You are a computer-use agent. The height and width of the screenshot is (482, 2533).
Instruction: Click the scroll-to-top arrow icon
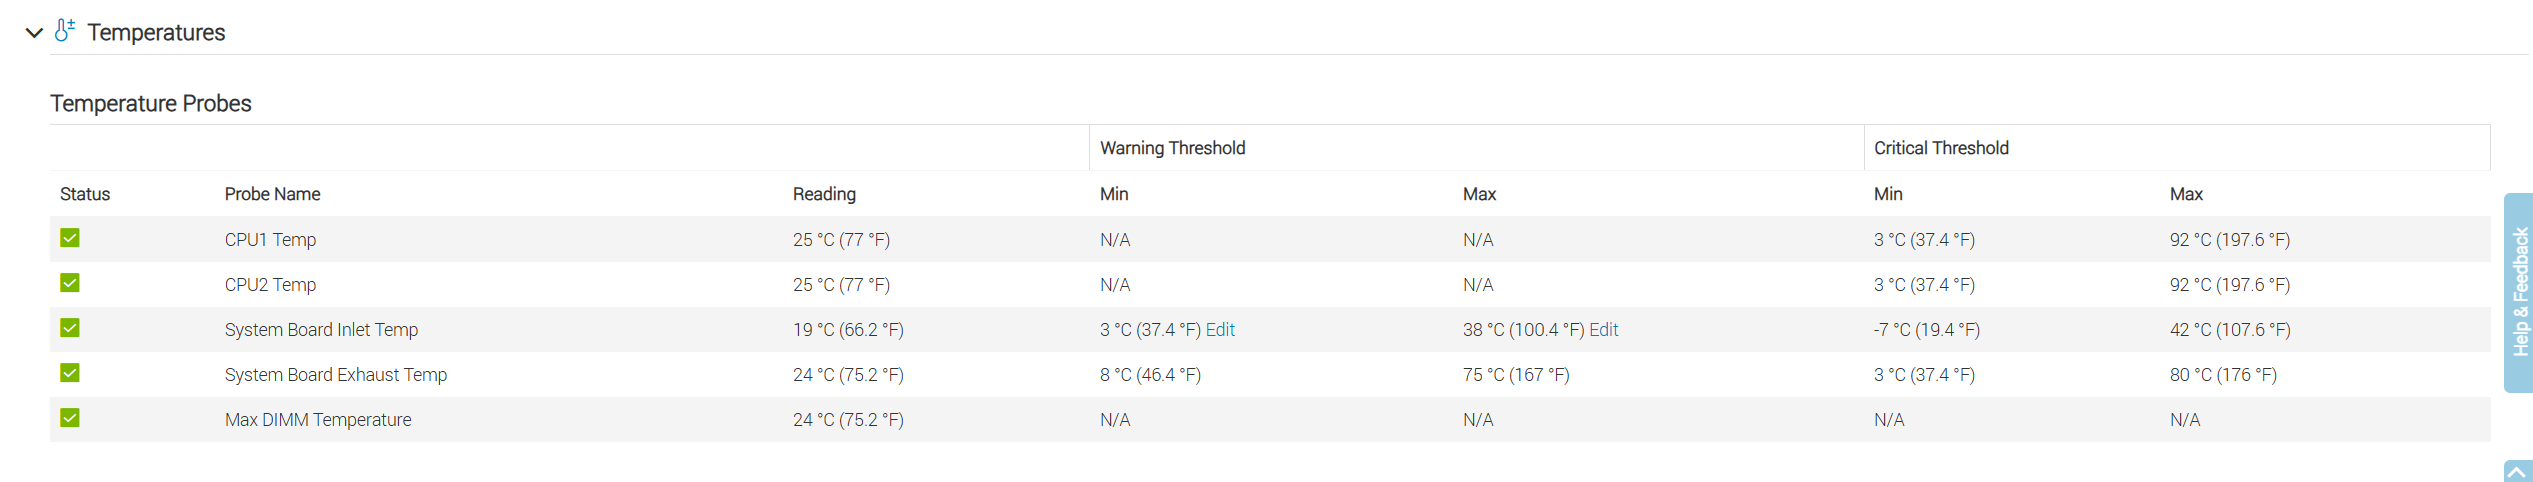pos(2517,472)
